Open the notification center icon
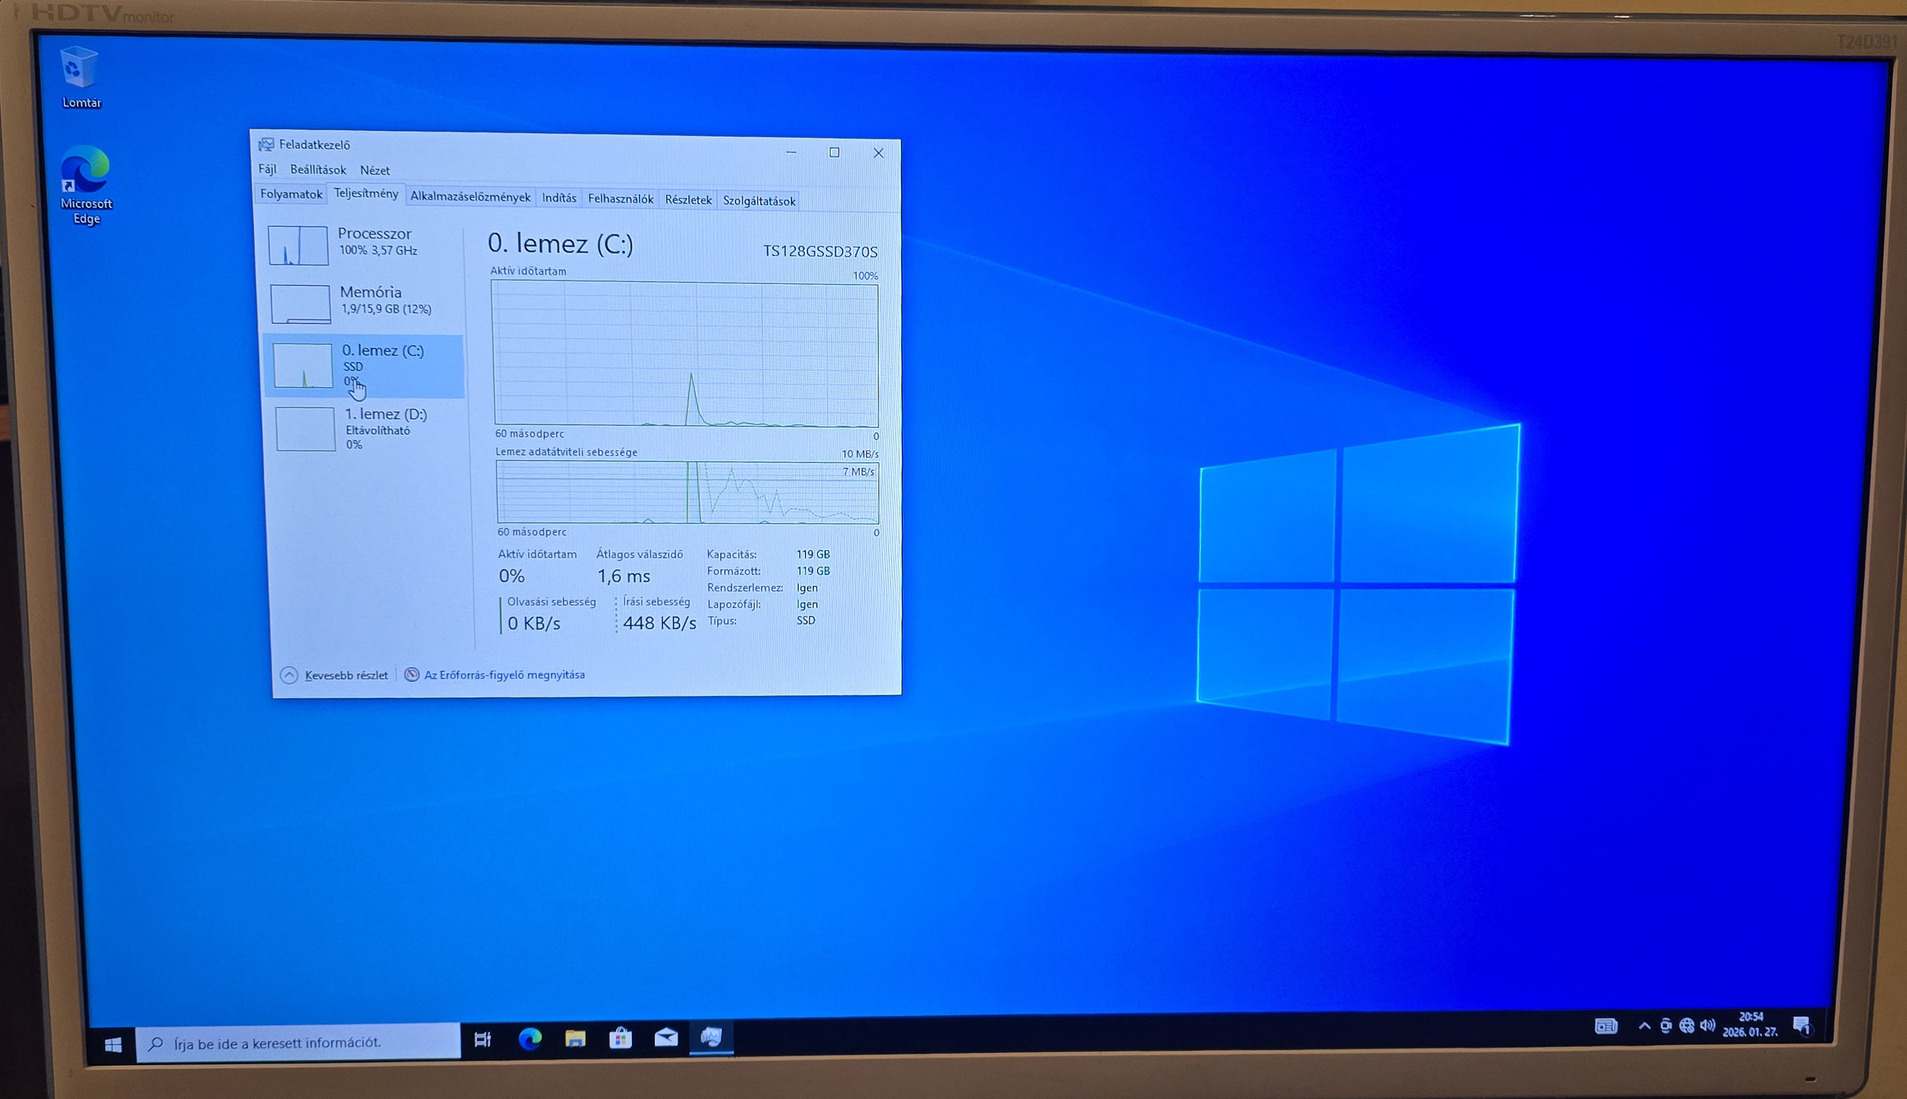The width and height of the screenshot is (1907, 1099). pos(1802,1026)
